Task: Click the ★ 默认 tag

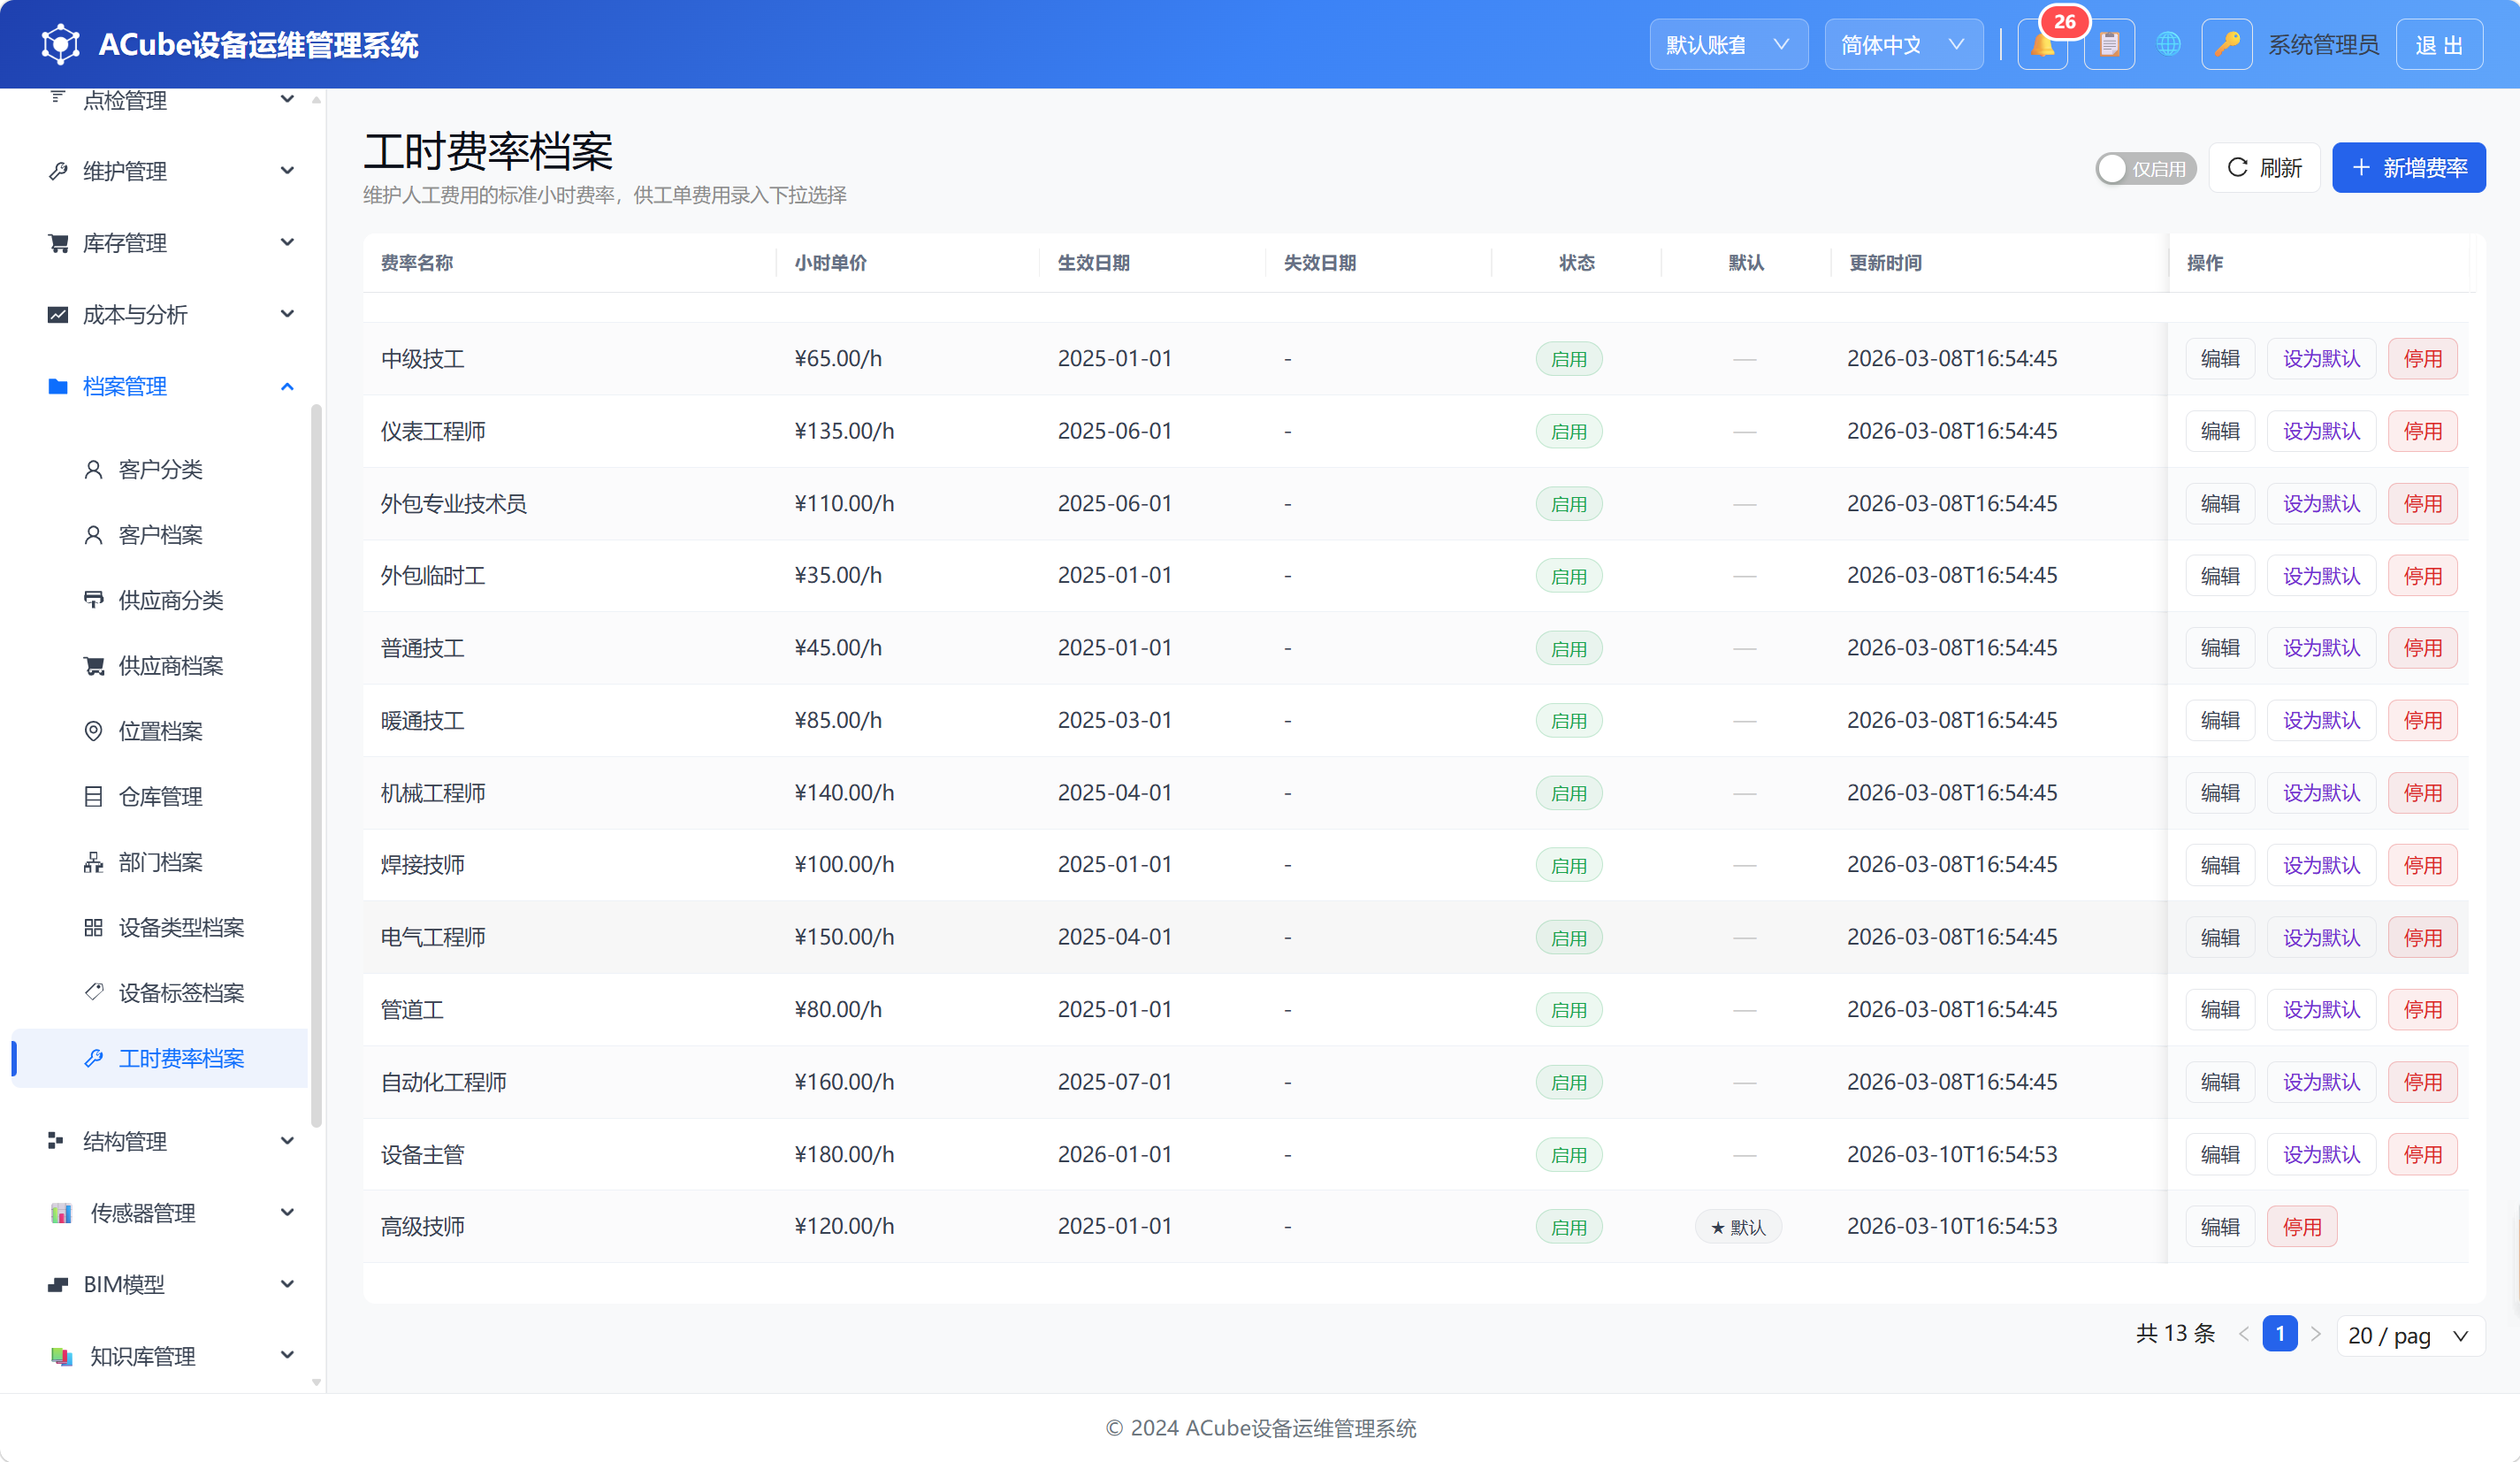Action: coord(1738,1227)
